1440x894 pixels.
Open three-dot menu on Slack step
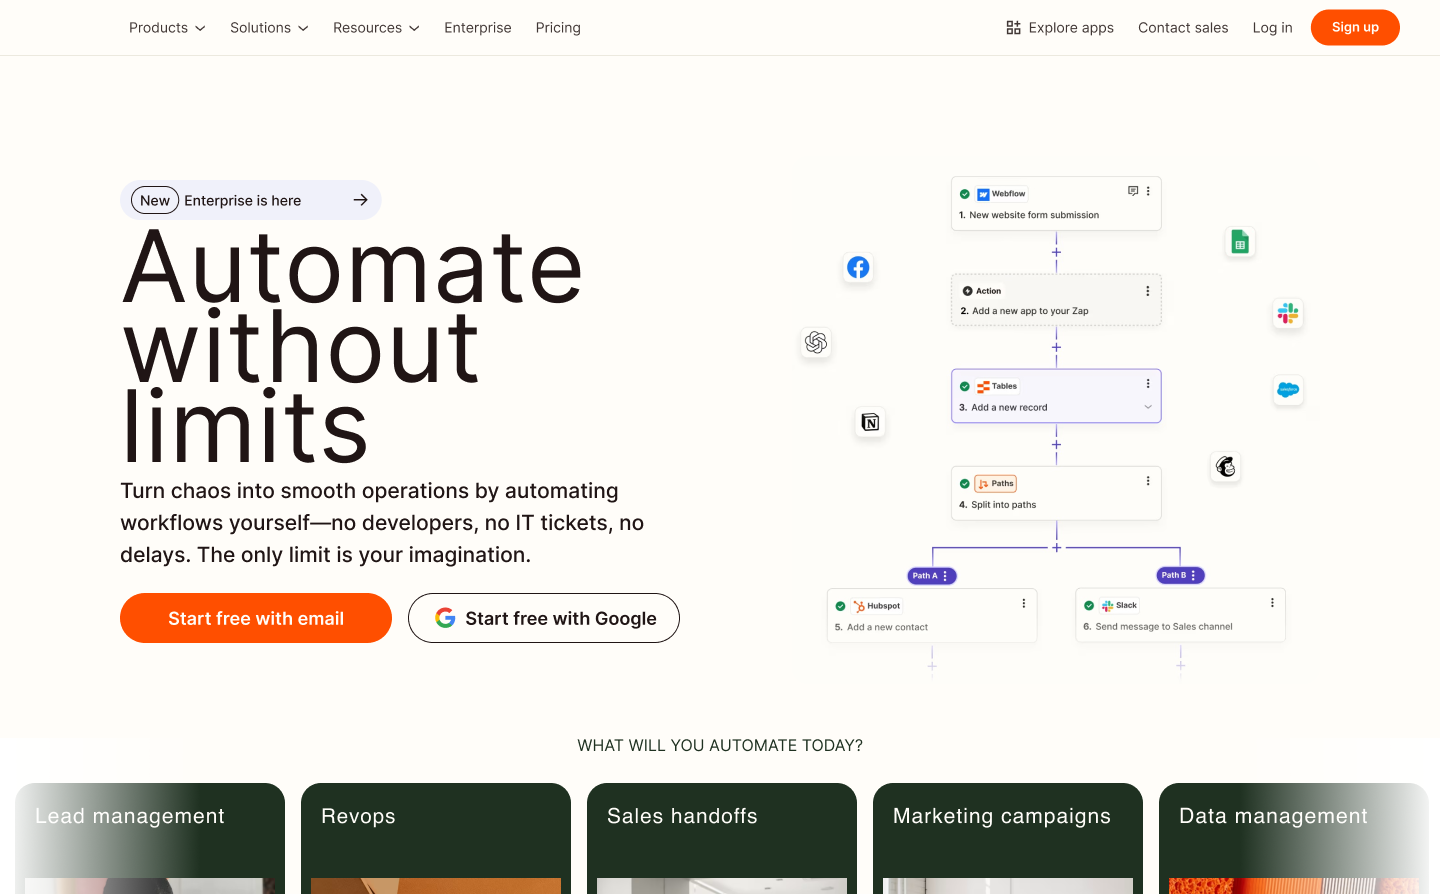click(x=1272, y=603)
